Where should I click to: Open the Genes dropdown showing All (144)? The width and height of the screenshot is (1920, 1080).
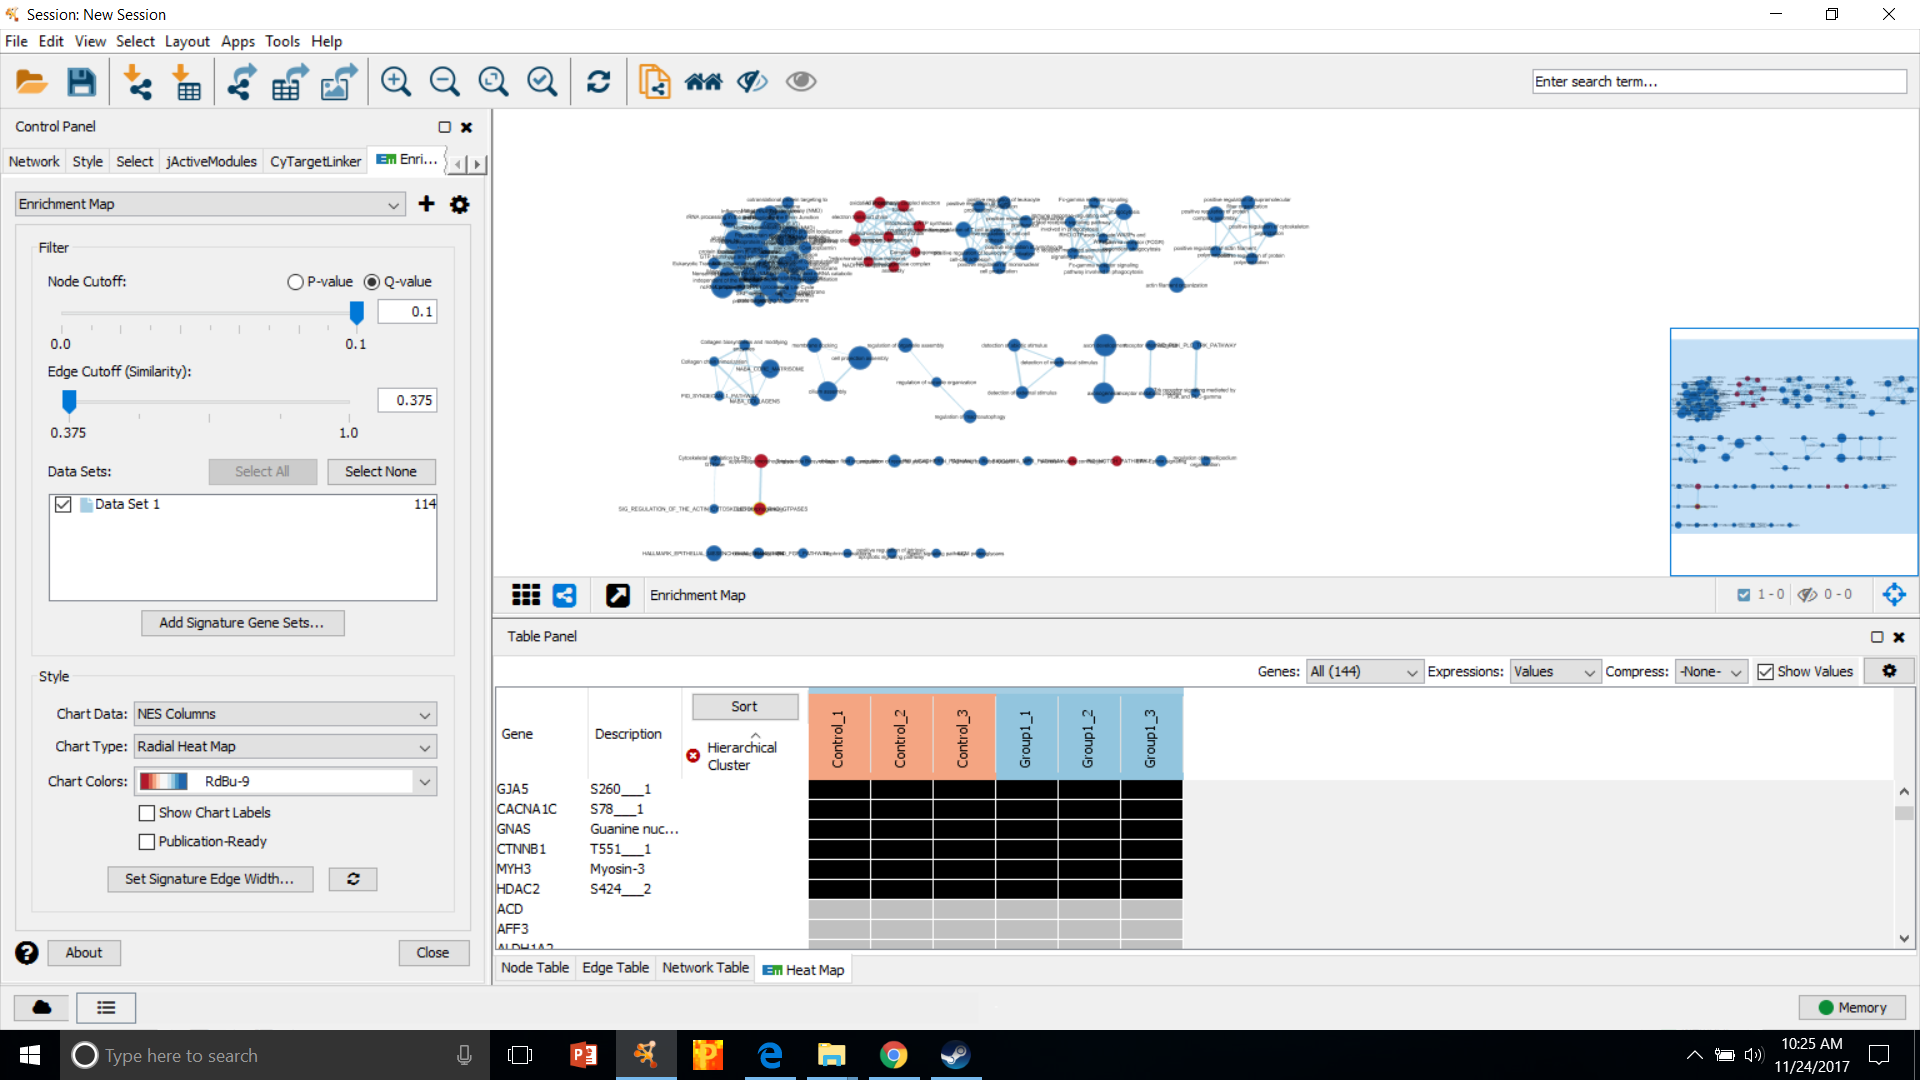tap(1363, 671)
